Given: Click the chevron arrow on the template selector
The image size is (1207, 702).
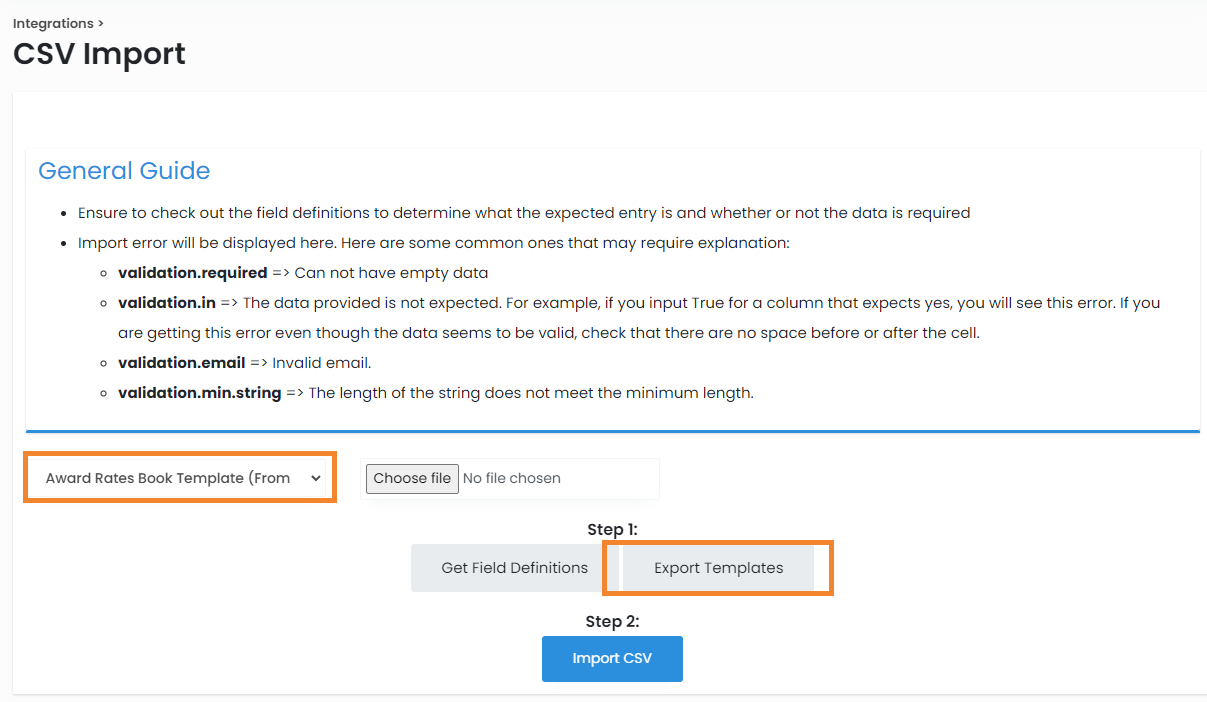Looking at the screenshot, I should tap(316, 478).
